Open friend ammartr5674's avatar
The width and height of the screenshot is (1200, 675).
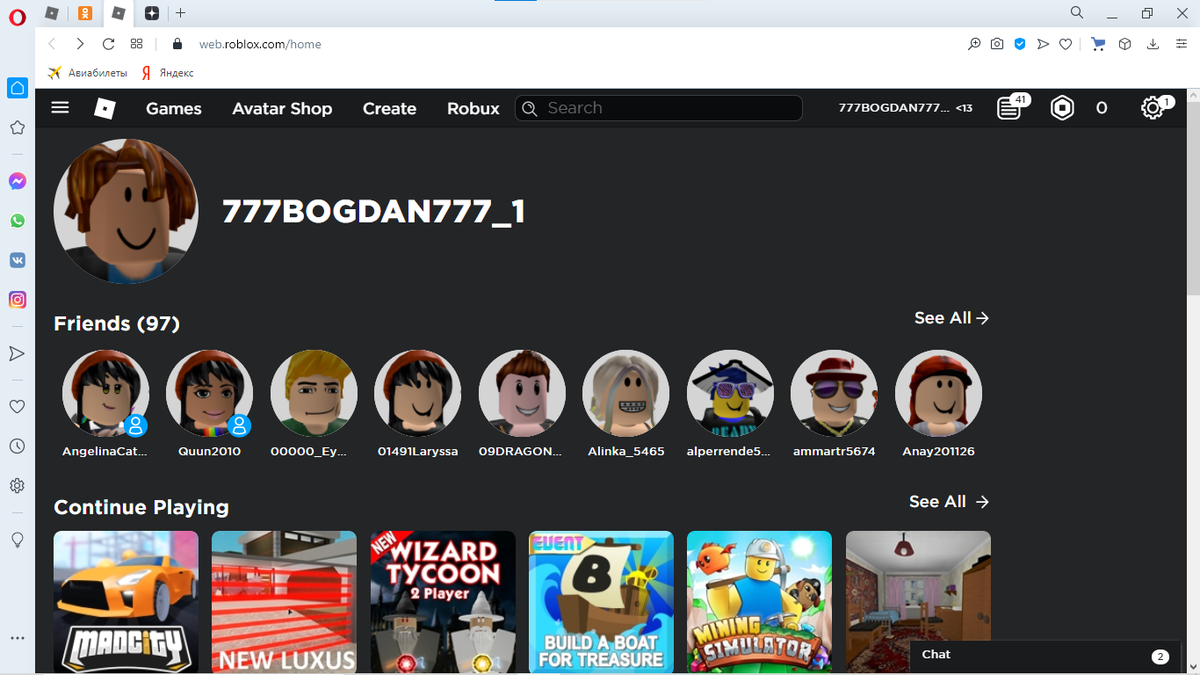point(834,394)
